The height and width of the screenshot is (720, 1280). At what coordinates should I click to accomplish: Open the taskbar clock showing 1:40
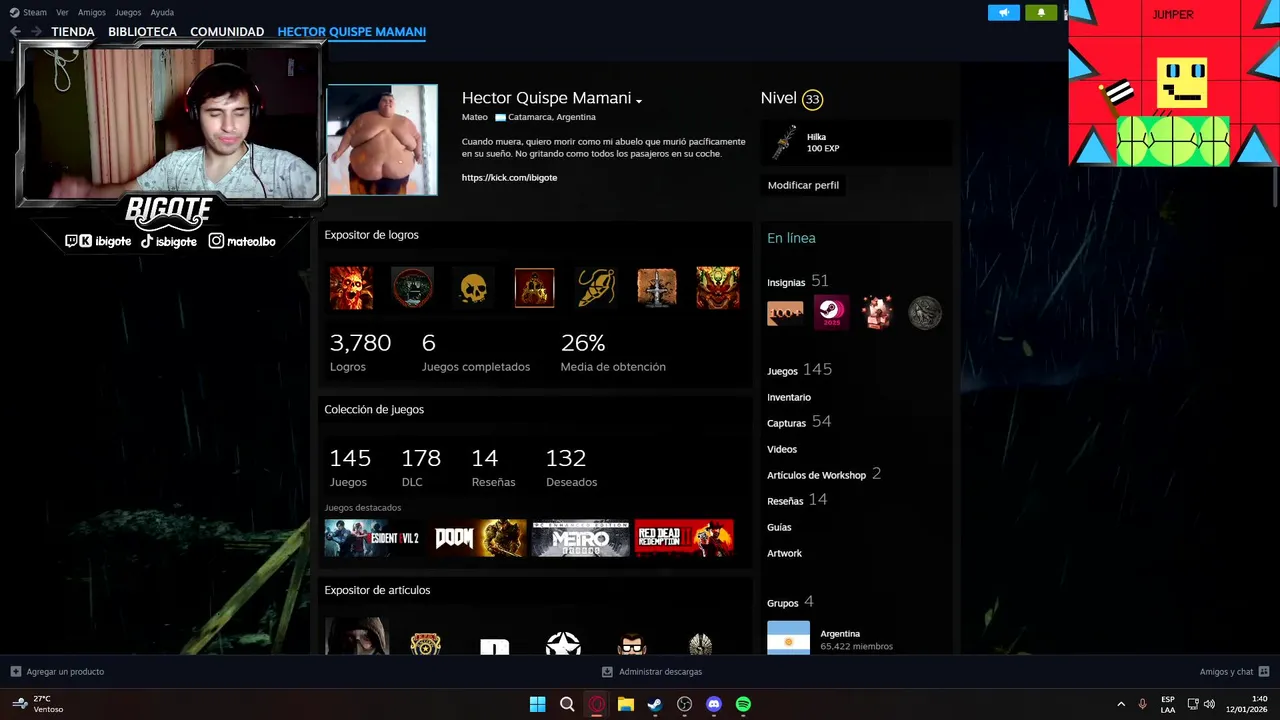[1247, 704]
